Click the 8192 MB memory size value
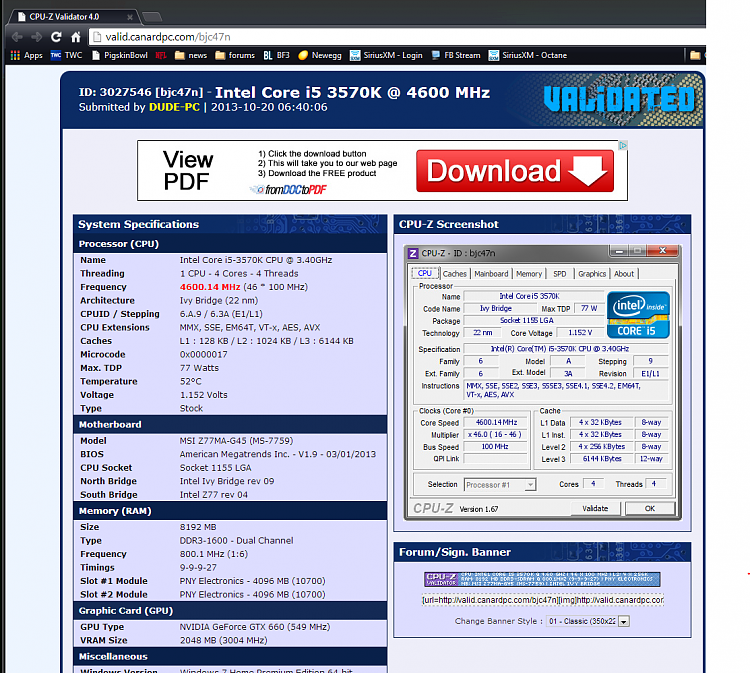Viewport: 750px width, 673px height. click(x=198, y=527)
